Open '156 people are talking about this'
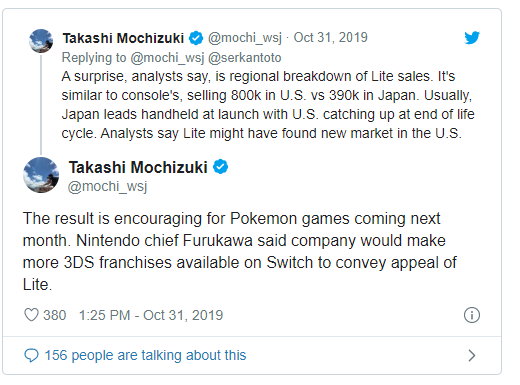This screenshot has width=520, height=385. (145, 355)
